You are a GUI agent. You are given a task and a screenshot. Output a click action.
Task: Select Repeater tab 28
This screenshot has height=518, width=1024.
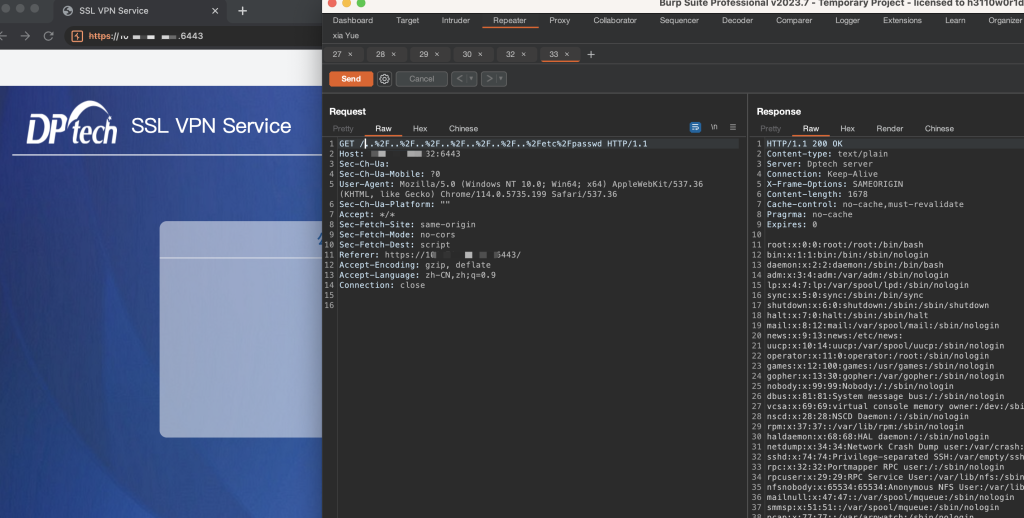pyautogui.click(x=380, y=54)
